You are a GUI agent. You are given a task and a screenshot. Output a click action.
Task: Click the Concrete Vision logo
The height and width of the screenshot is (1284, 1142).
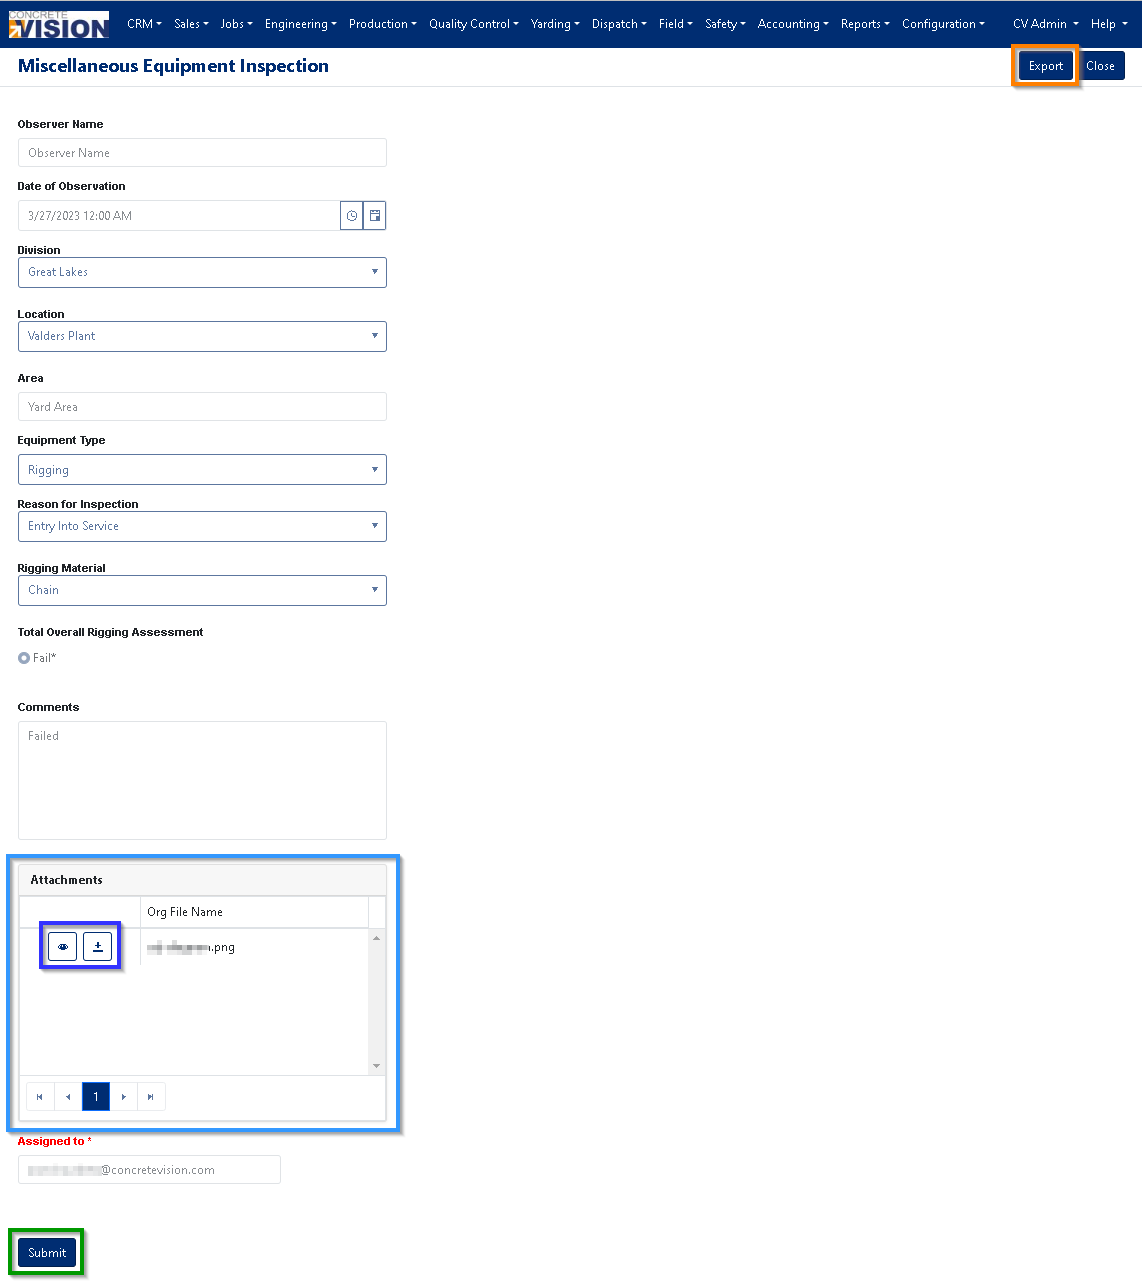tap(58, 24)
